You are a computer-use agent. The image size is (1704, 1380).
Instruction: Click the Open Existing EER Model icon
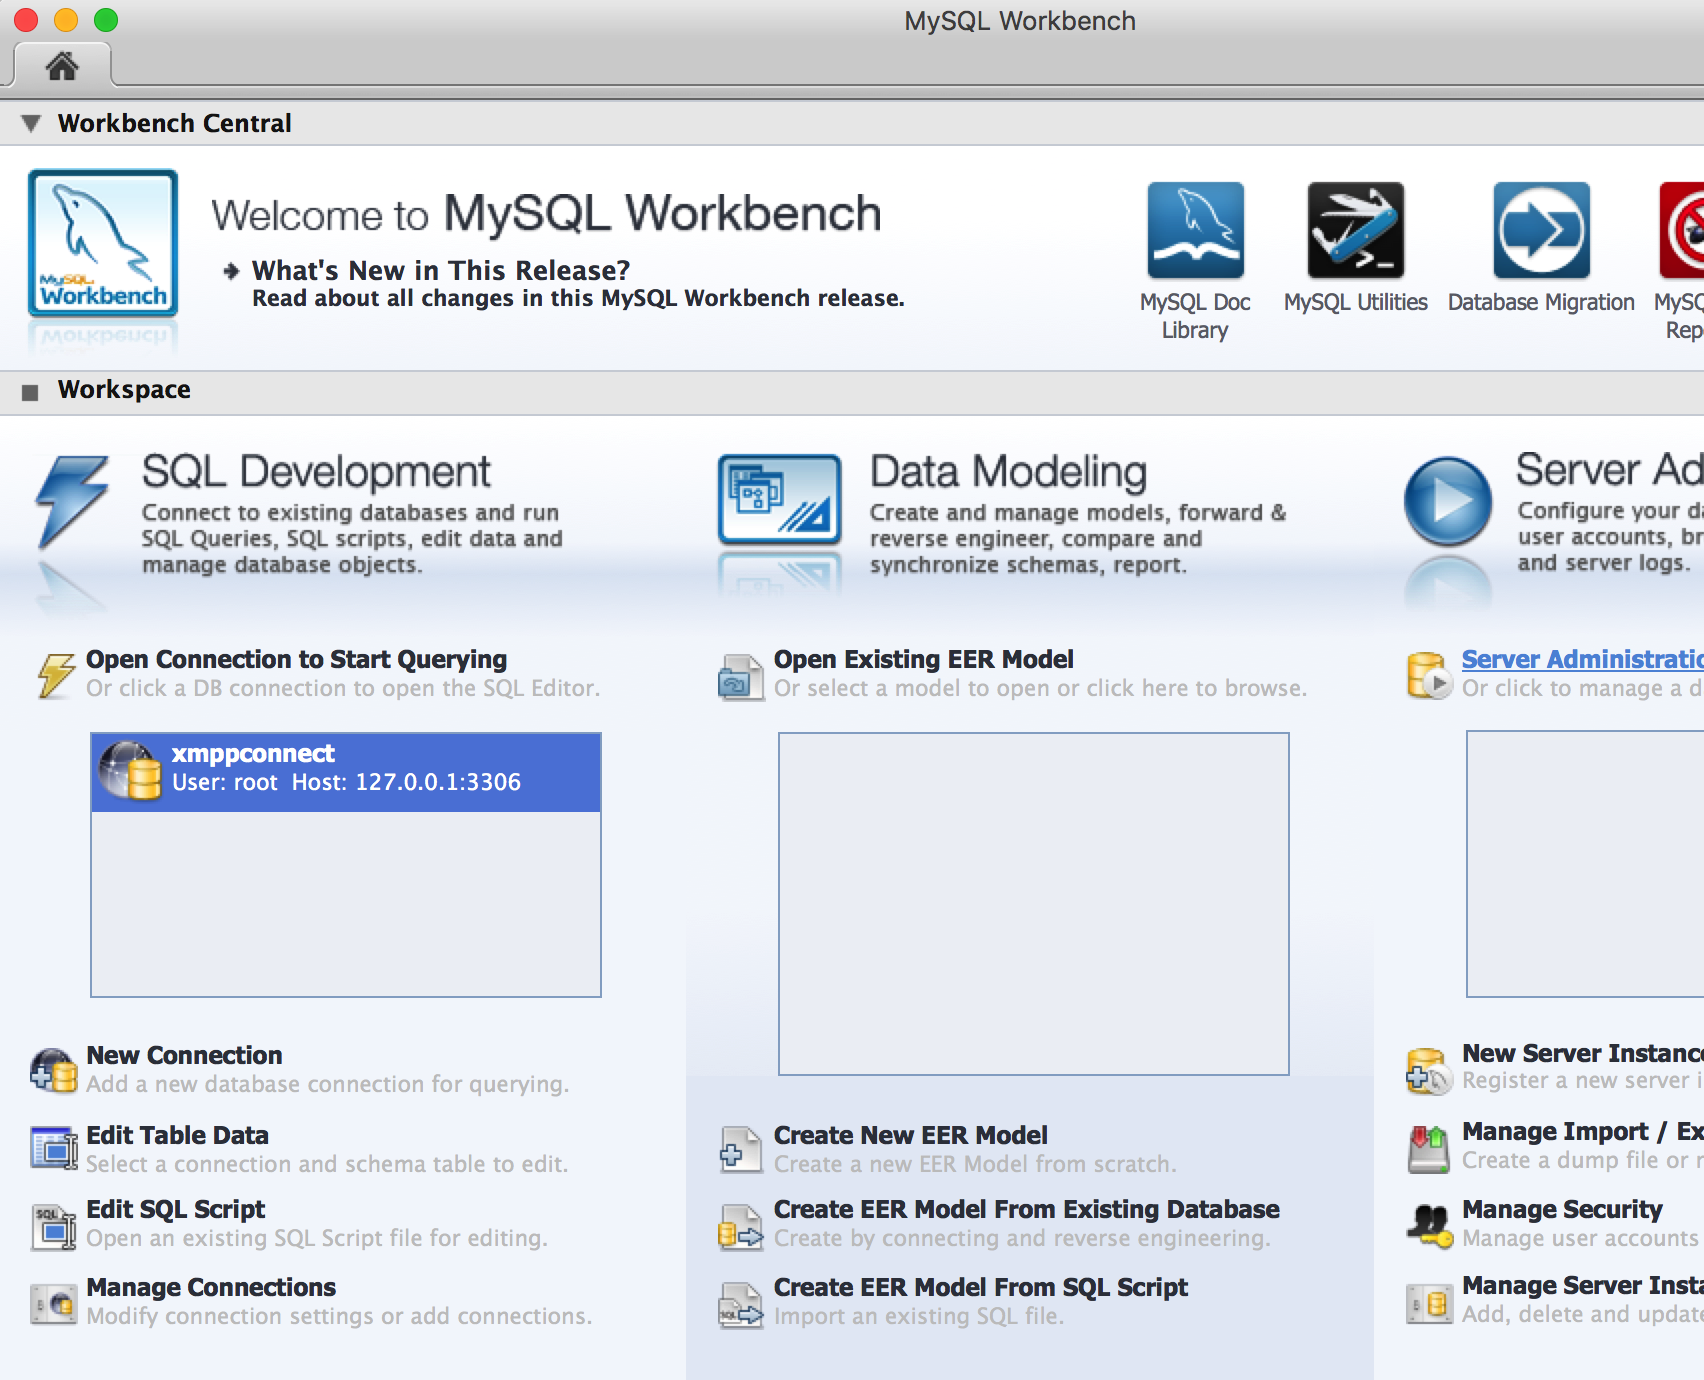coord(741,677)
